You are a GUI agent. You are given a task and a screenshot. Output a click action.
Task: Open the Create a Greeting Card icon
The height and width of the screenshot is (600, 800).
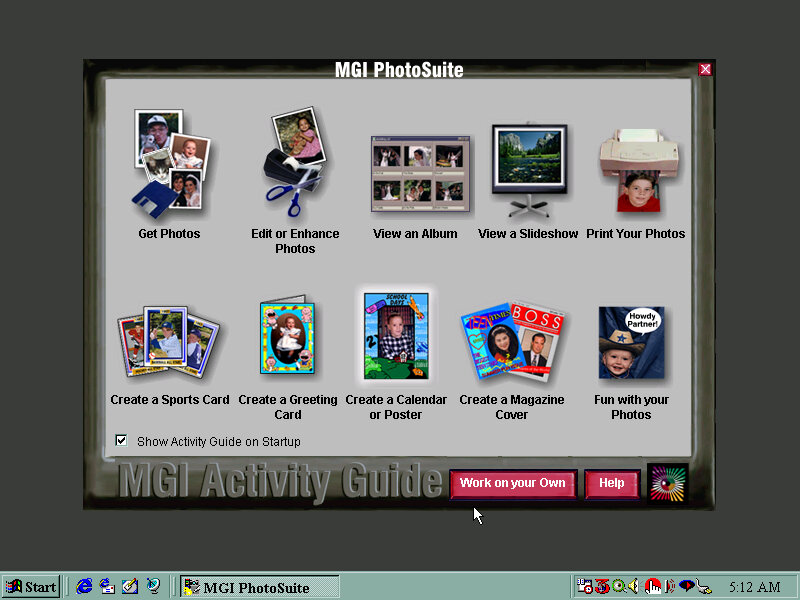click(288, 339)
